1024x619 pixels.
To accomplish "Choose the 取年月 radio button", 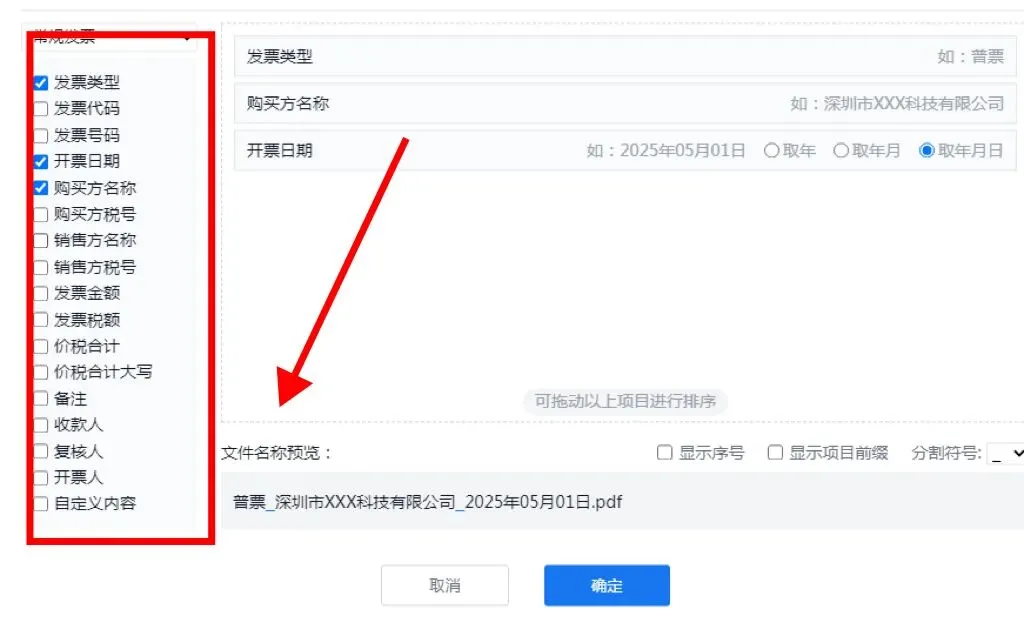I will [841, 151].
